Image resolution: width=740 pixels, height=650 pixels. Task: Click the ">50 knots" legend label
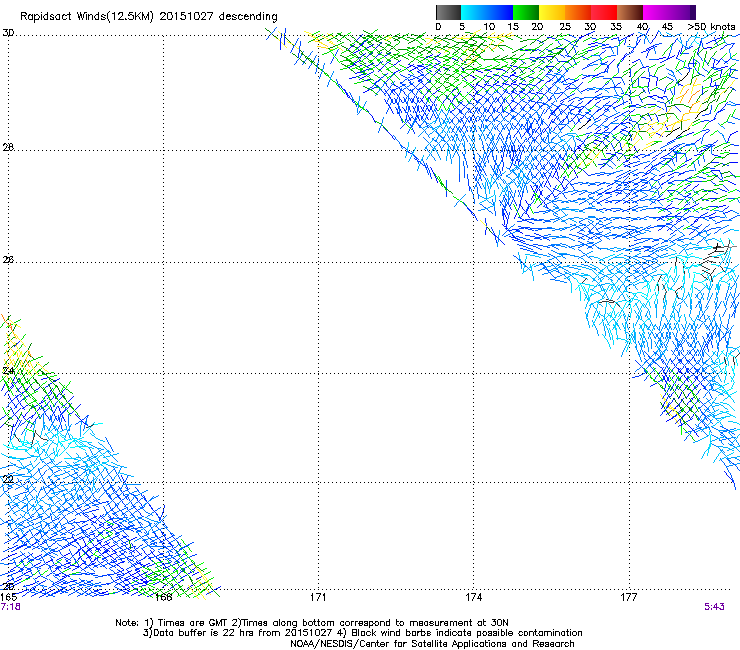pos(711,27)
